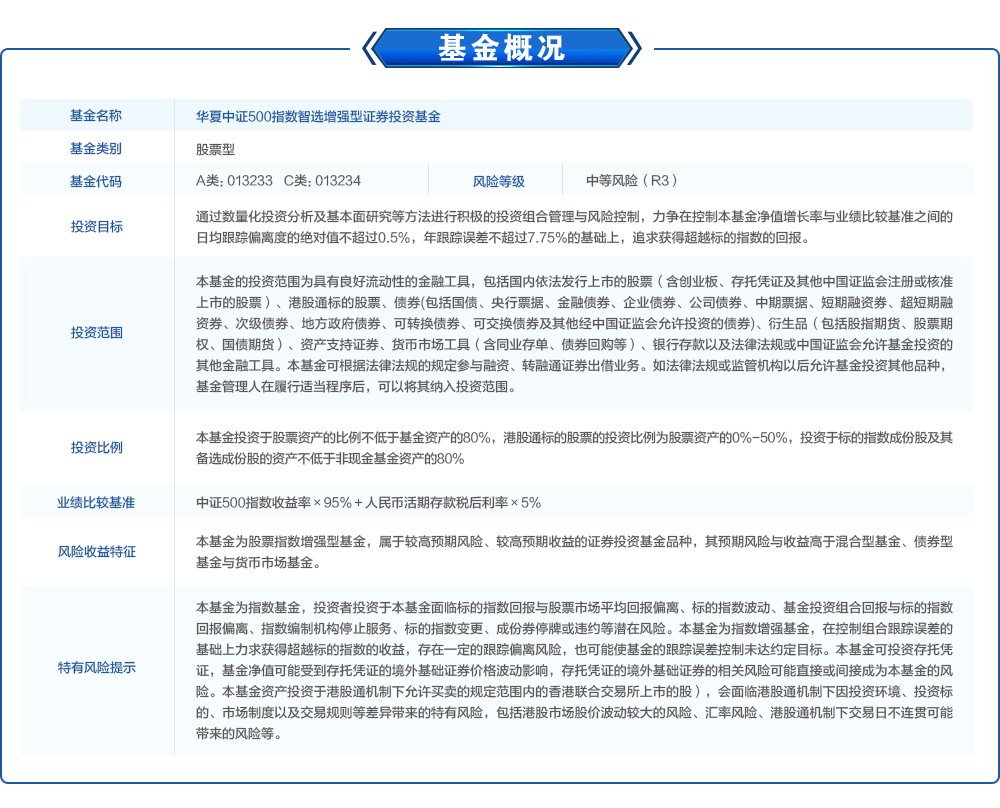Select the 基金名称 row label
This screenshot has height=808, width=1000.
coord(96,116)
